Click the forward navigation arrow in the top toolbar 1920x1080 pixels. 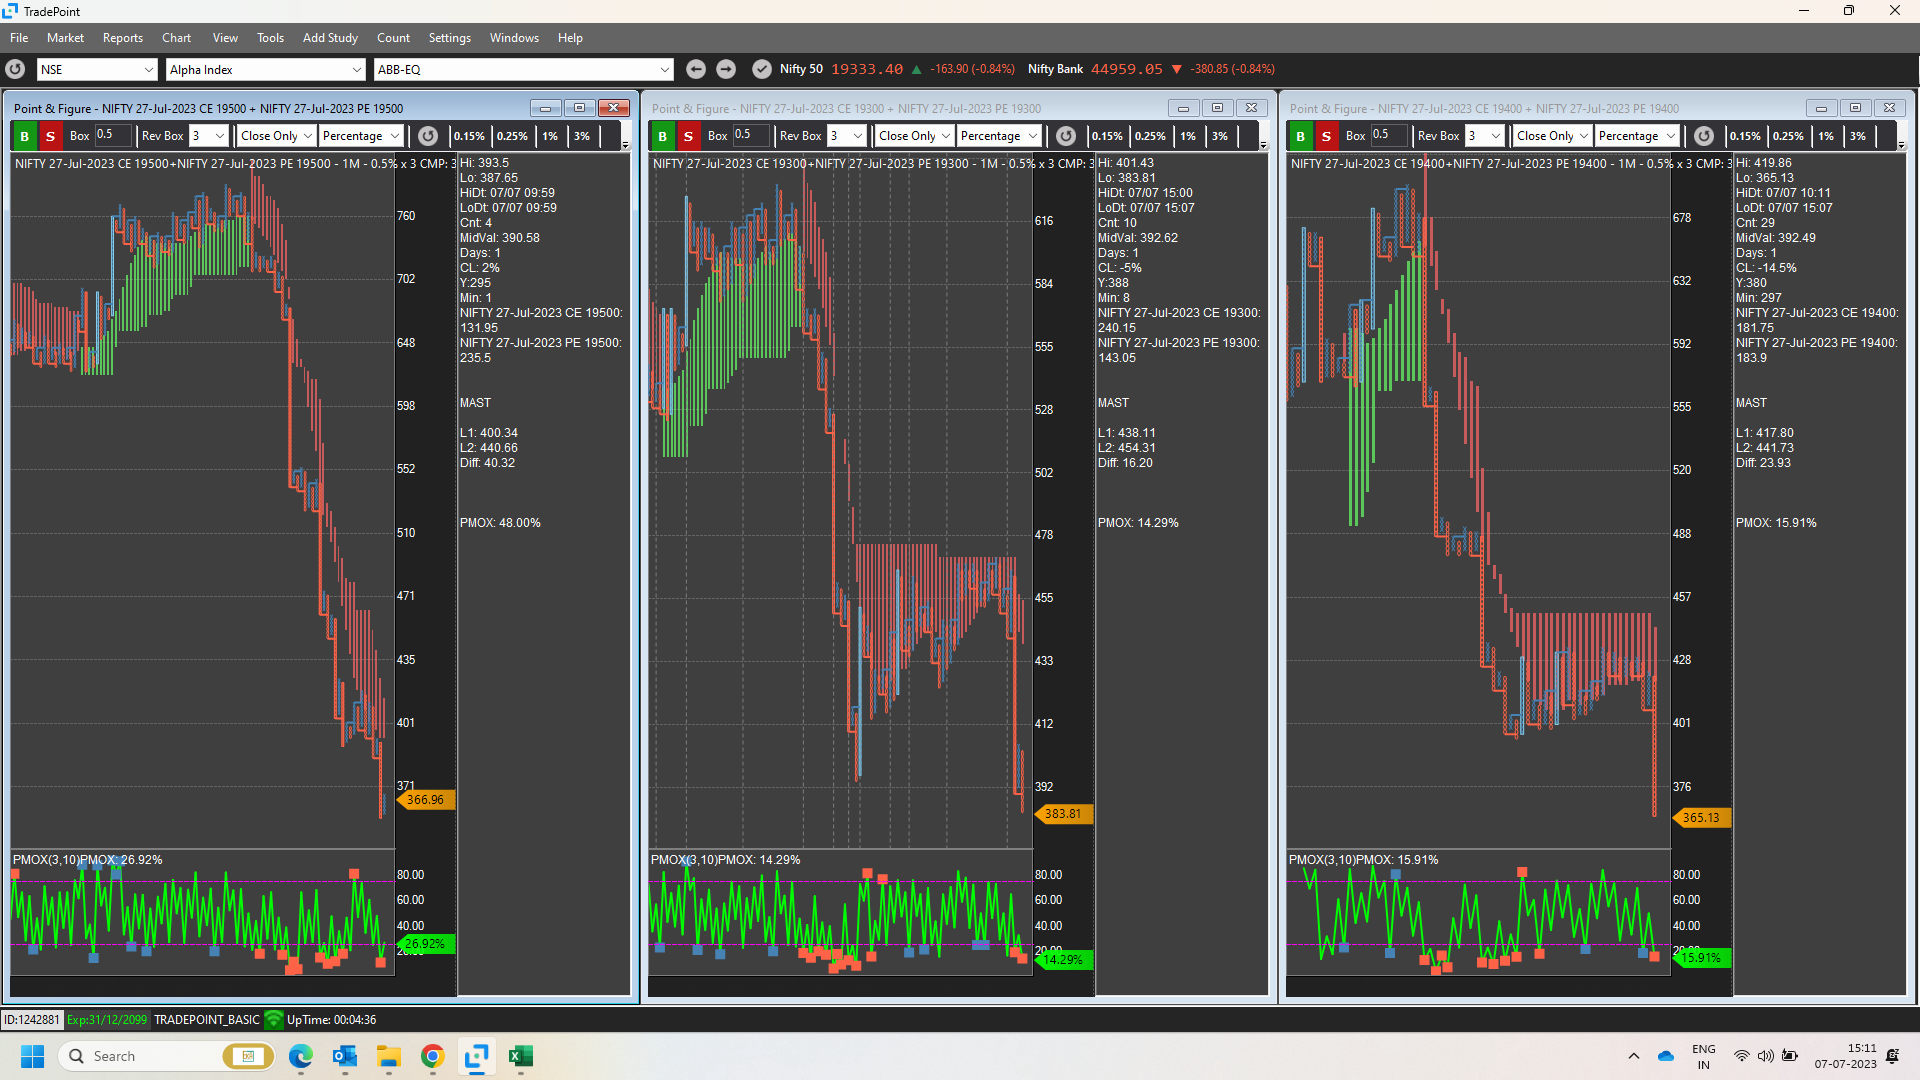[726, 68]
